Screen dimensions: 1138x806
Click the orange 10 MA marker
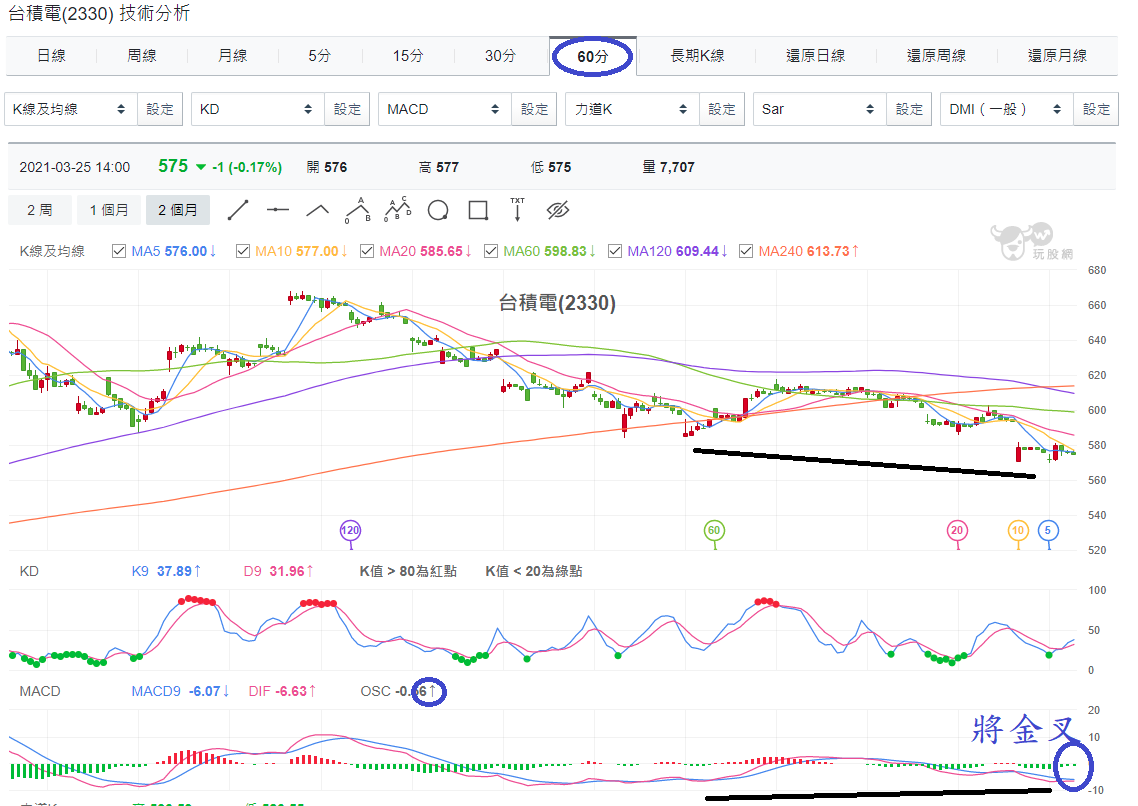(1018, 530)
